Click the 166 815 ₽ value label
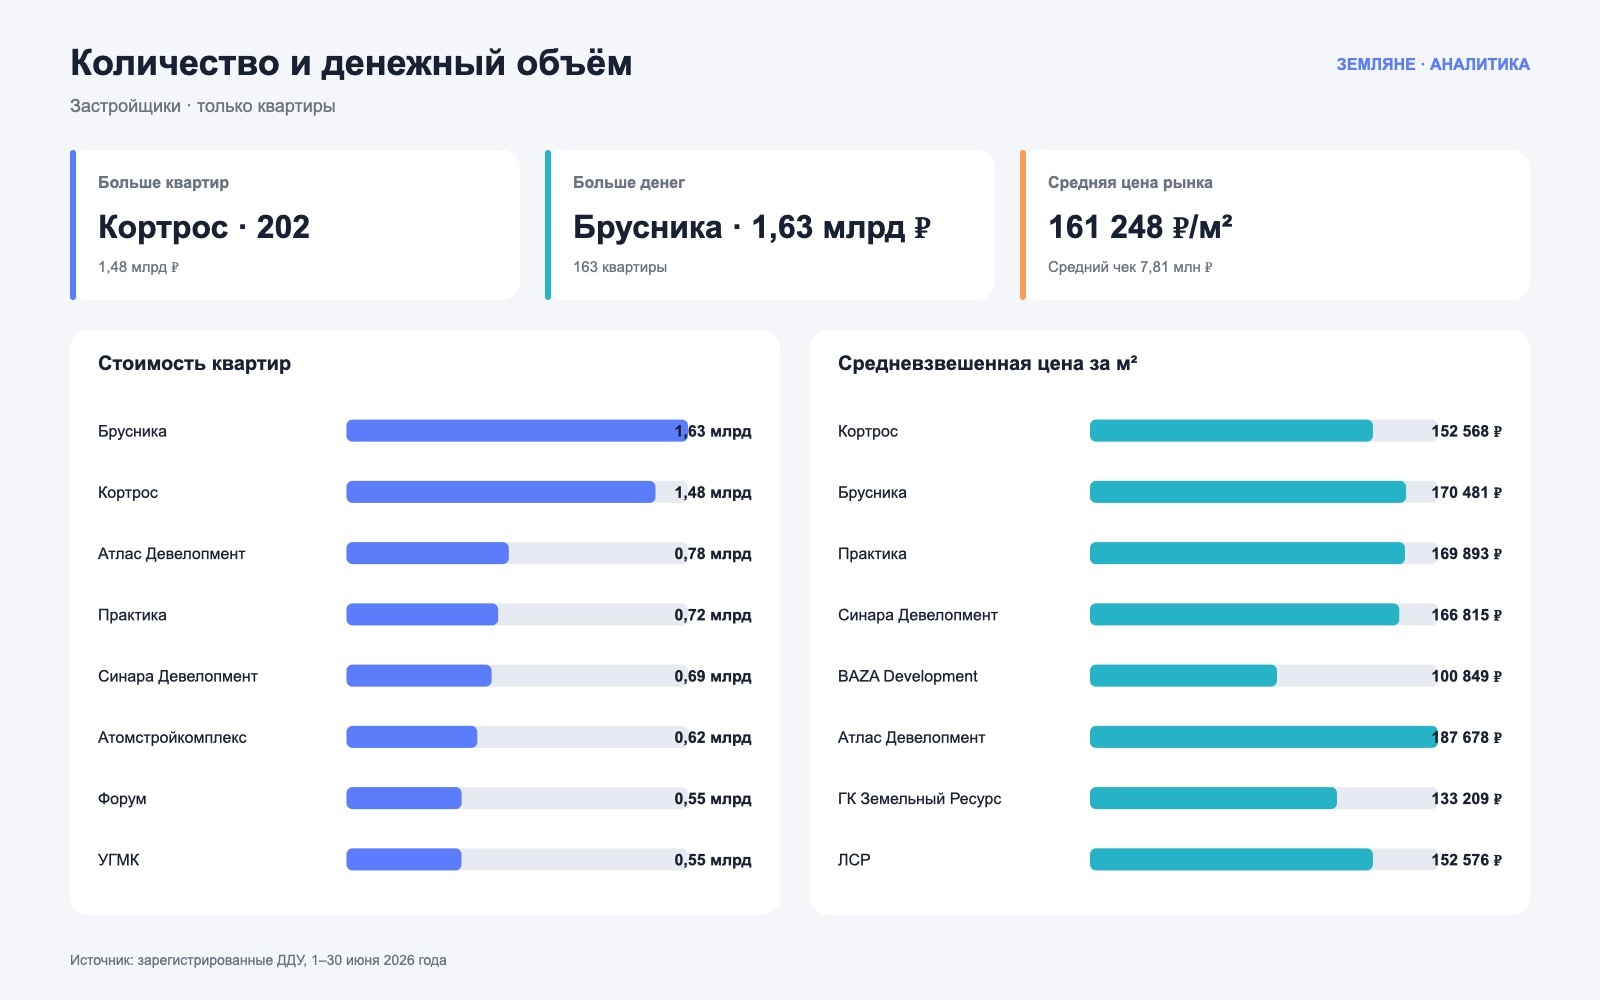 click(x=1466, y=615)
